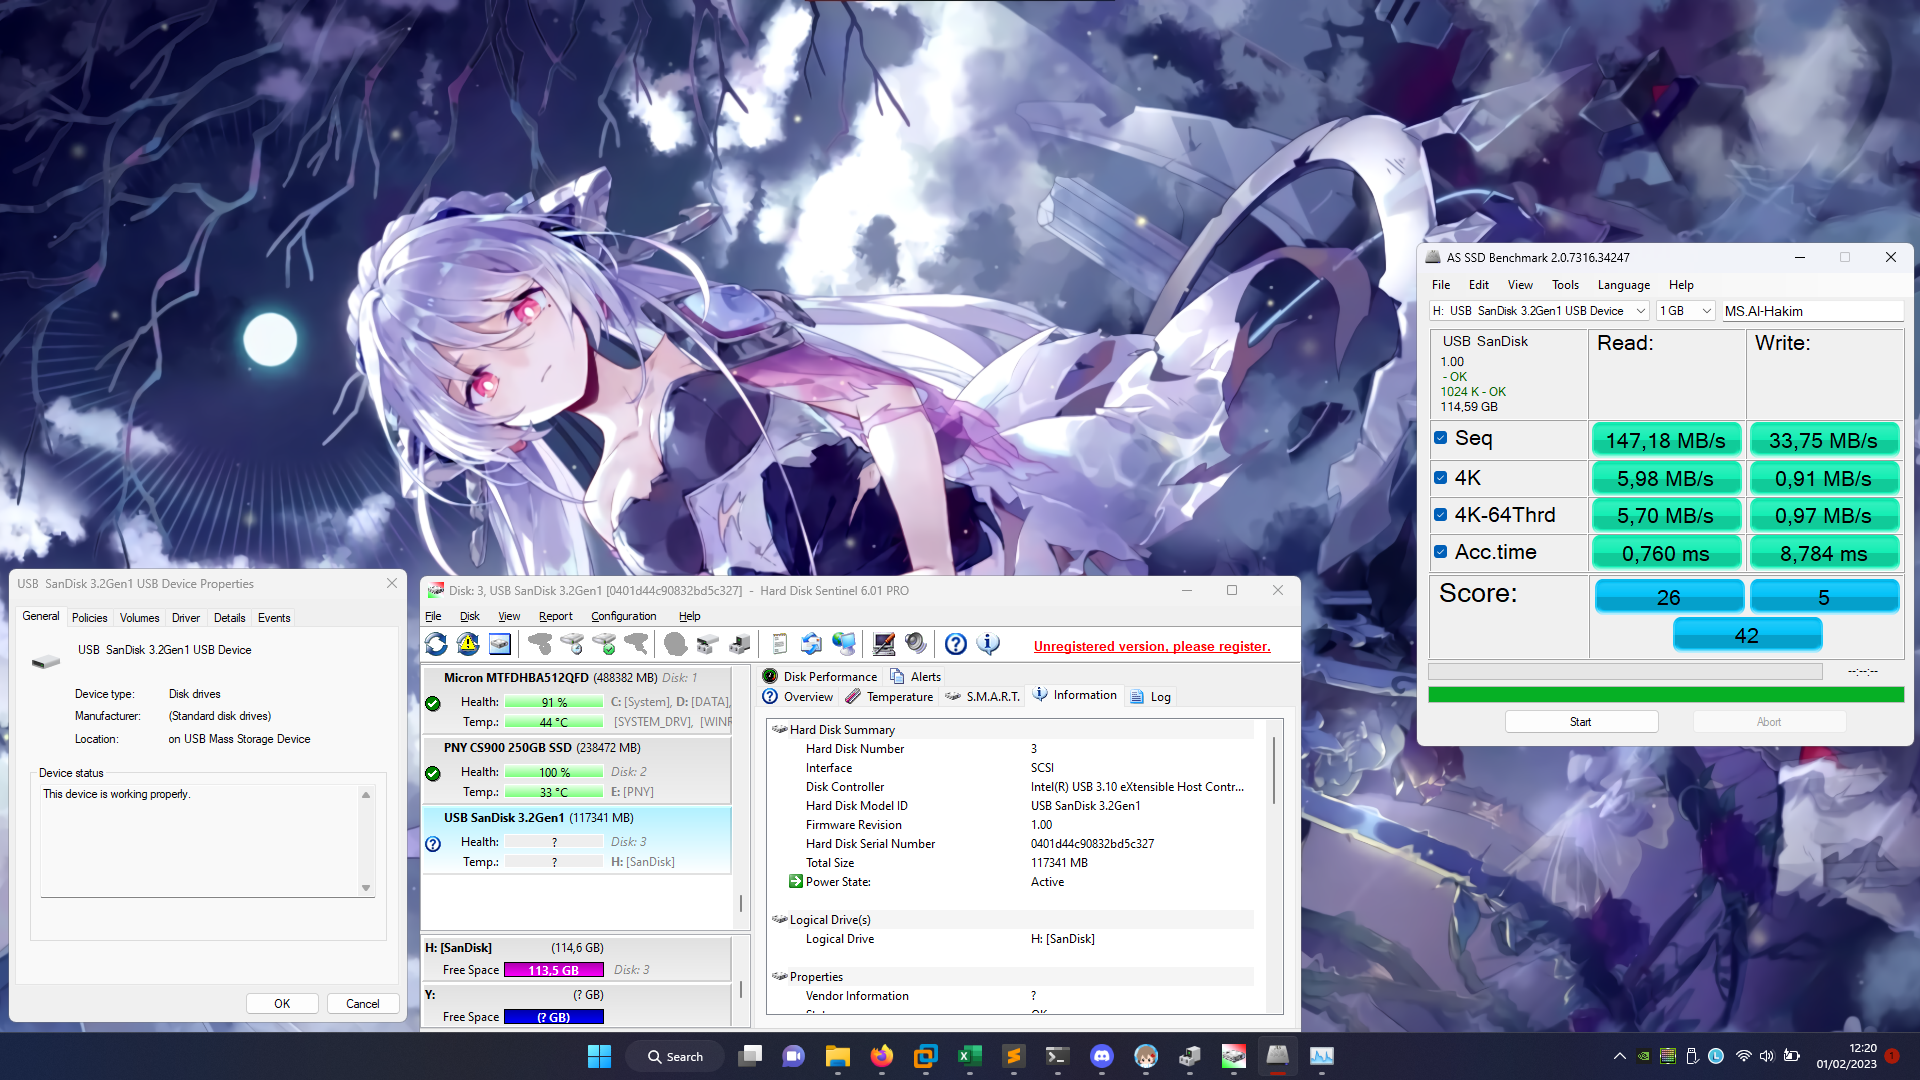The height and width of the screenshot is (1080, 1920).
Task: Click the NVIDIA tray icon
Action: pyautogui.click(x=1644, y=1056)
